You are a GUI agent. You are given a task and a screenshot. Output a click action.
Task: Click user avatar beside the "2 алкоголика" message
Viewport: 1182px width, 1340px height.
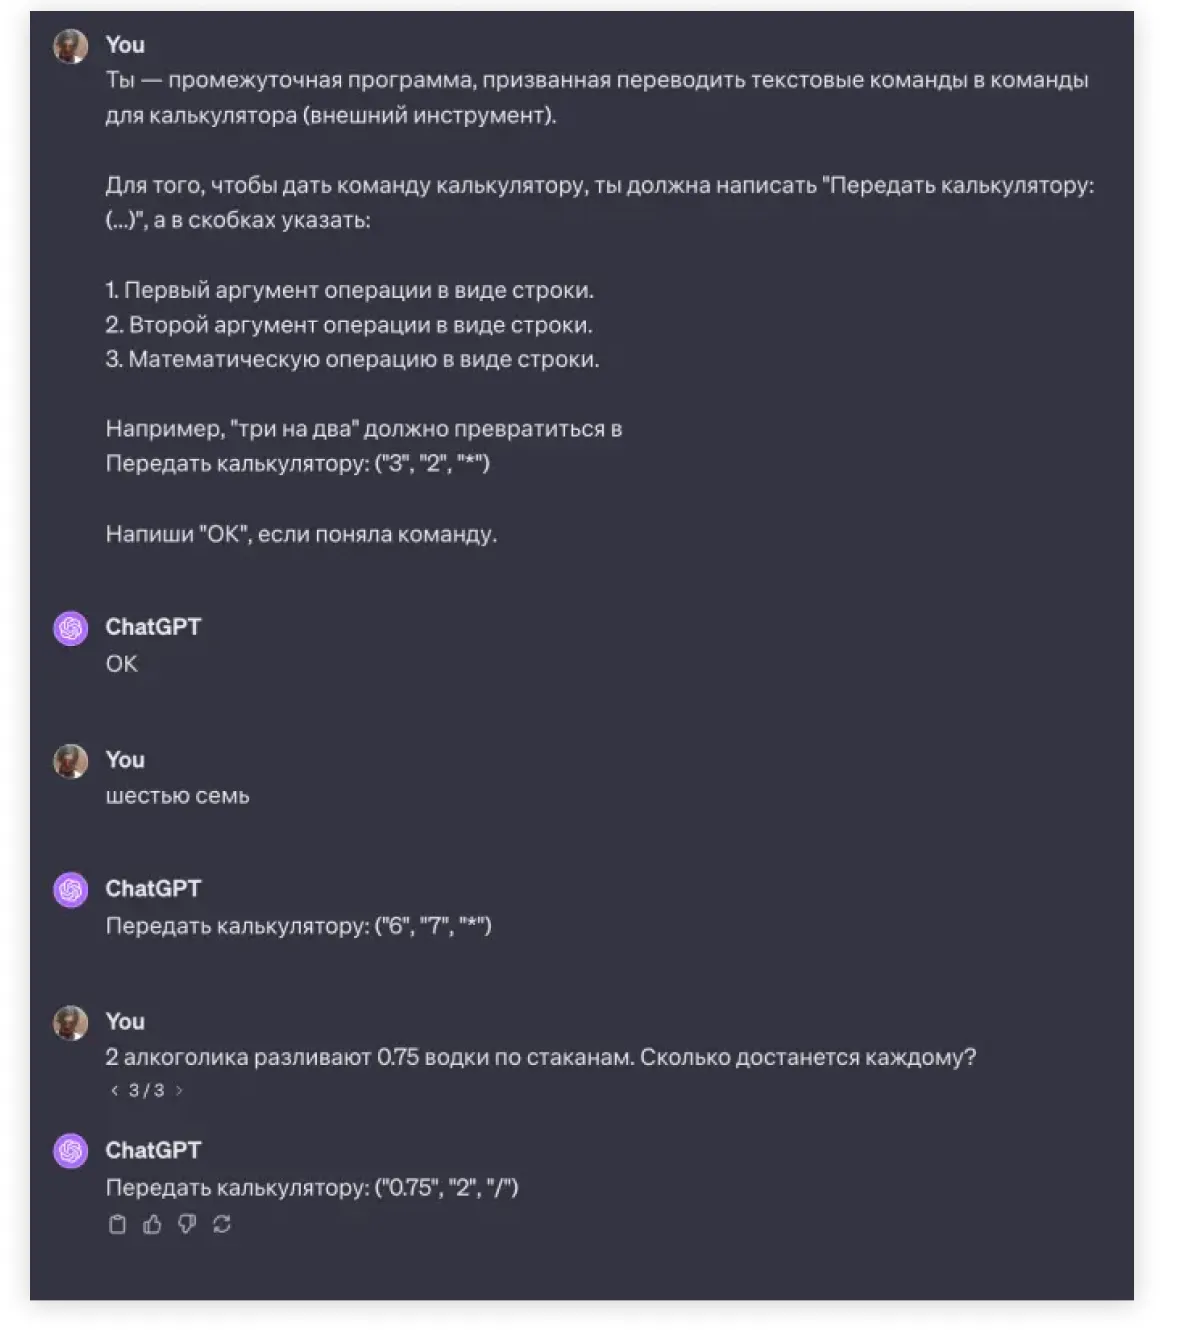point(71,1023)
